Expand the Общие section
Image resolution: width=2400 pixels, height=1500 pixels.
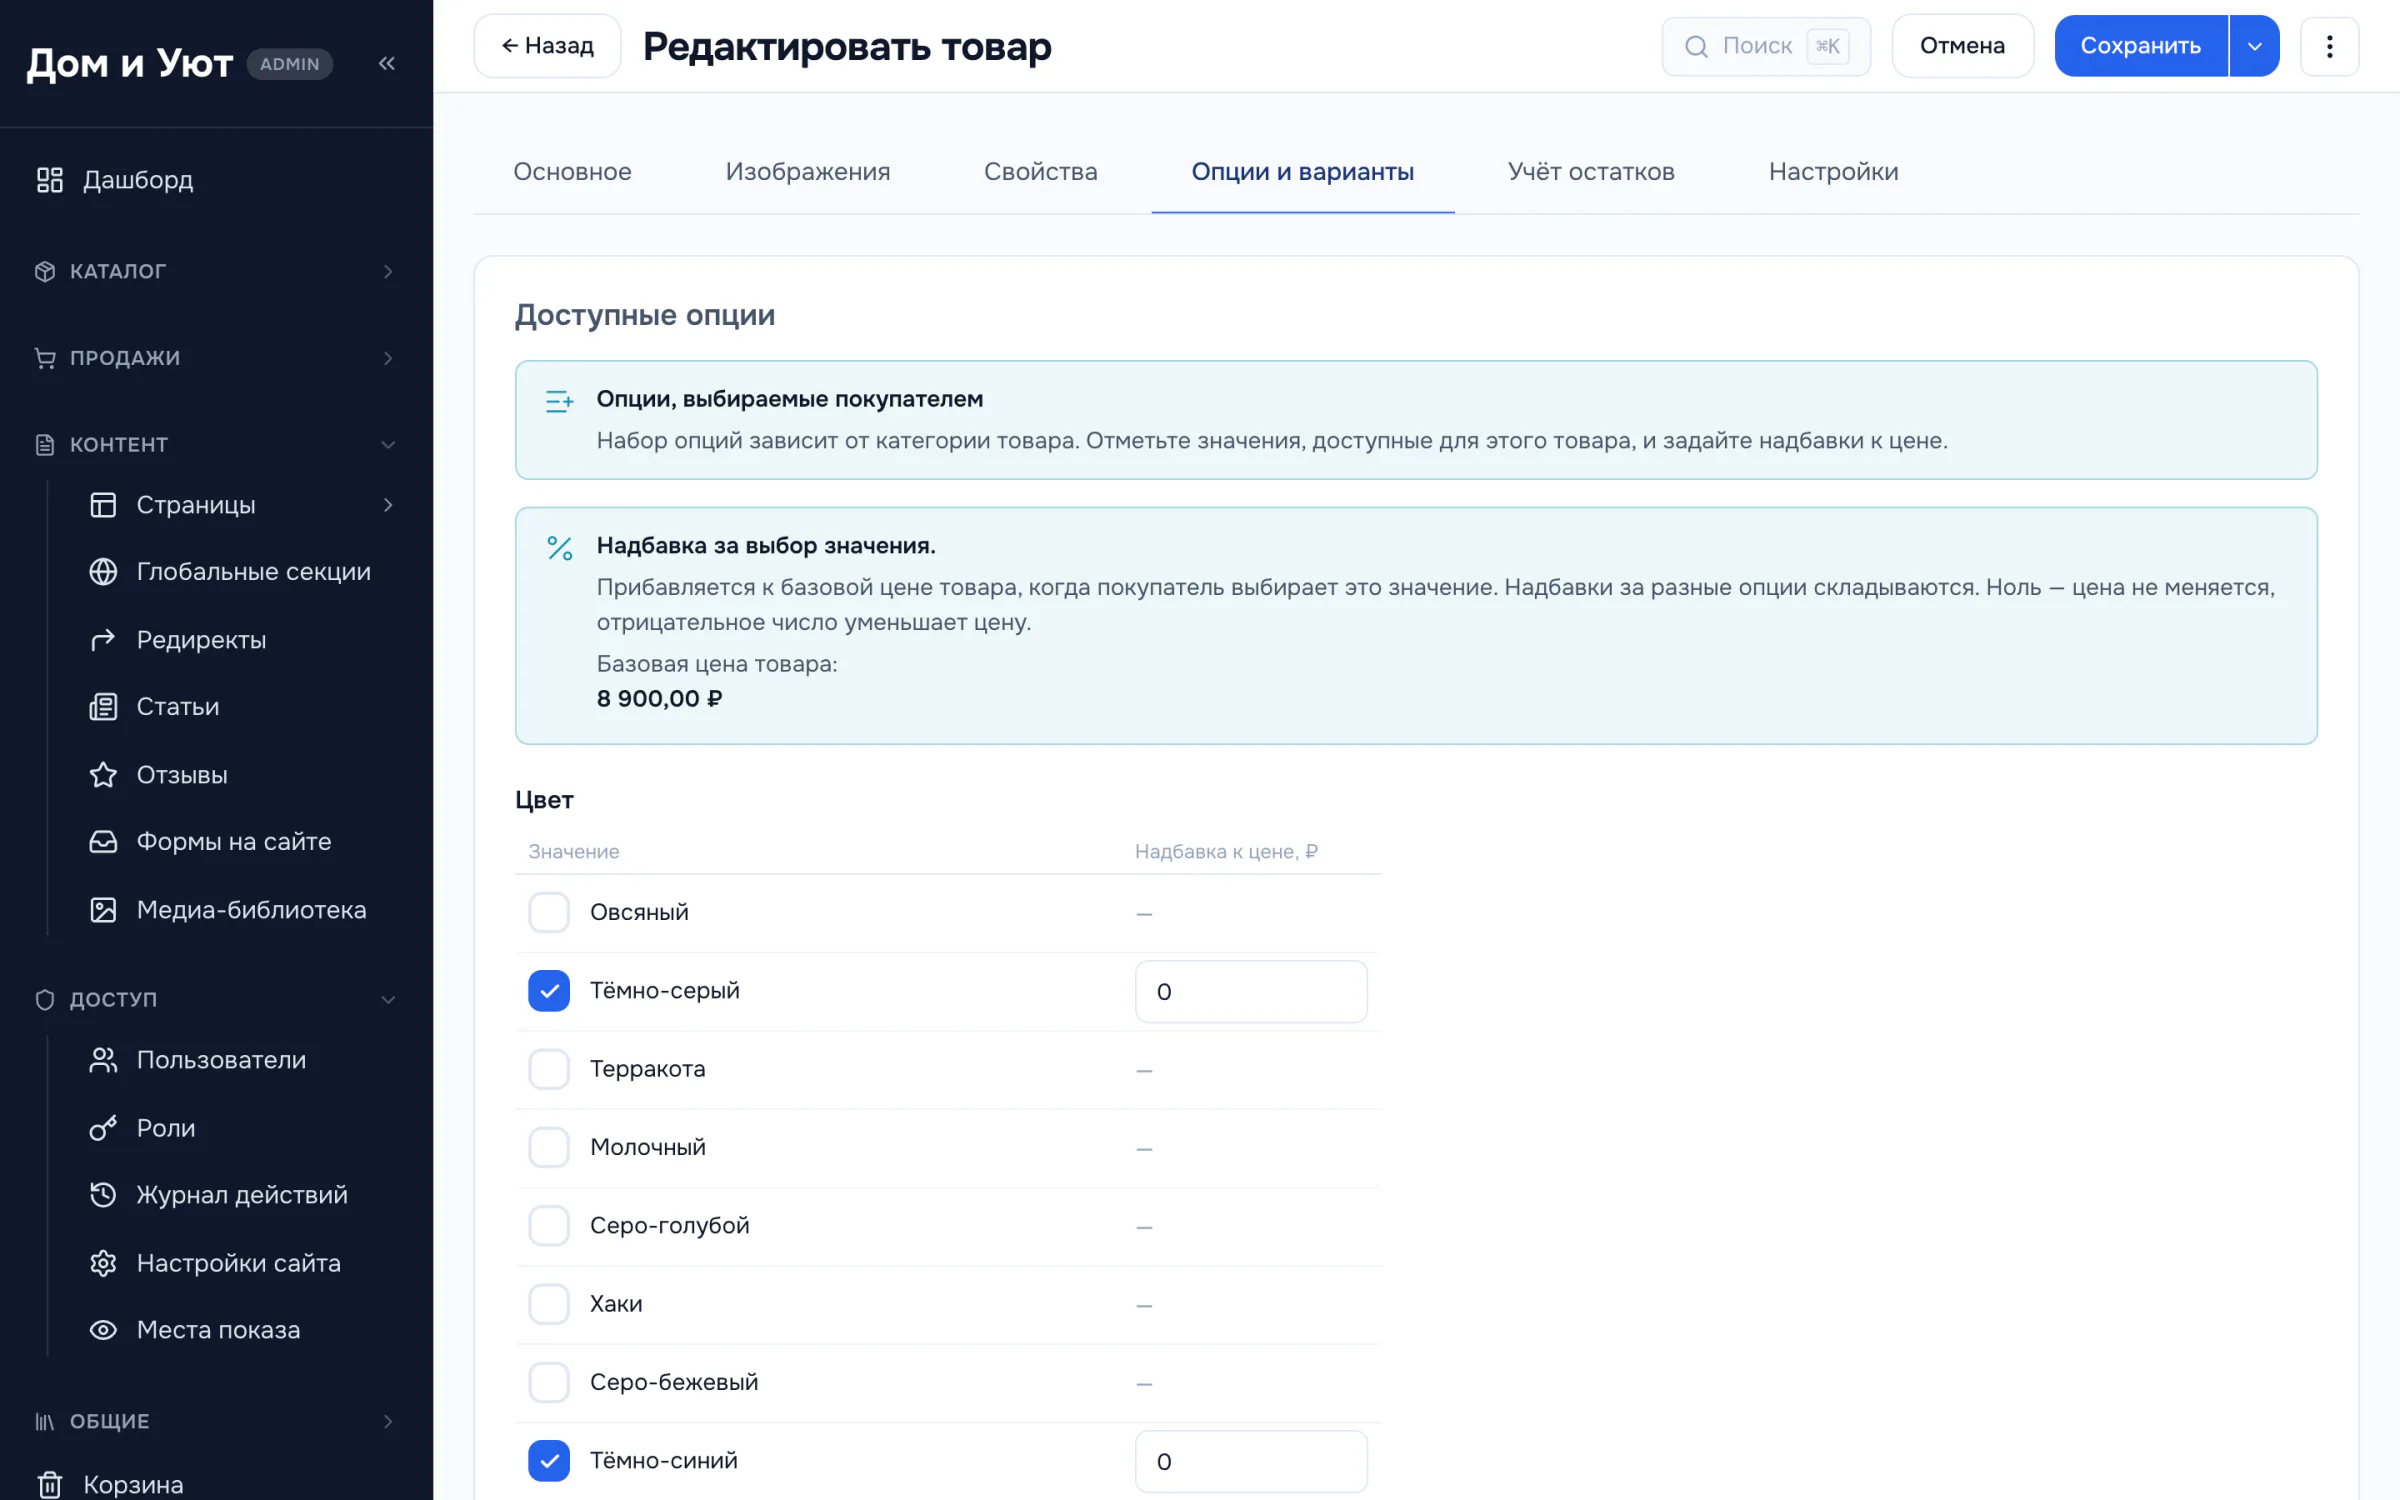click(216, 1421)
